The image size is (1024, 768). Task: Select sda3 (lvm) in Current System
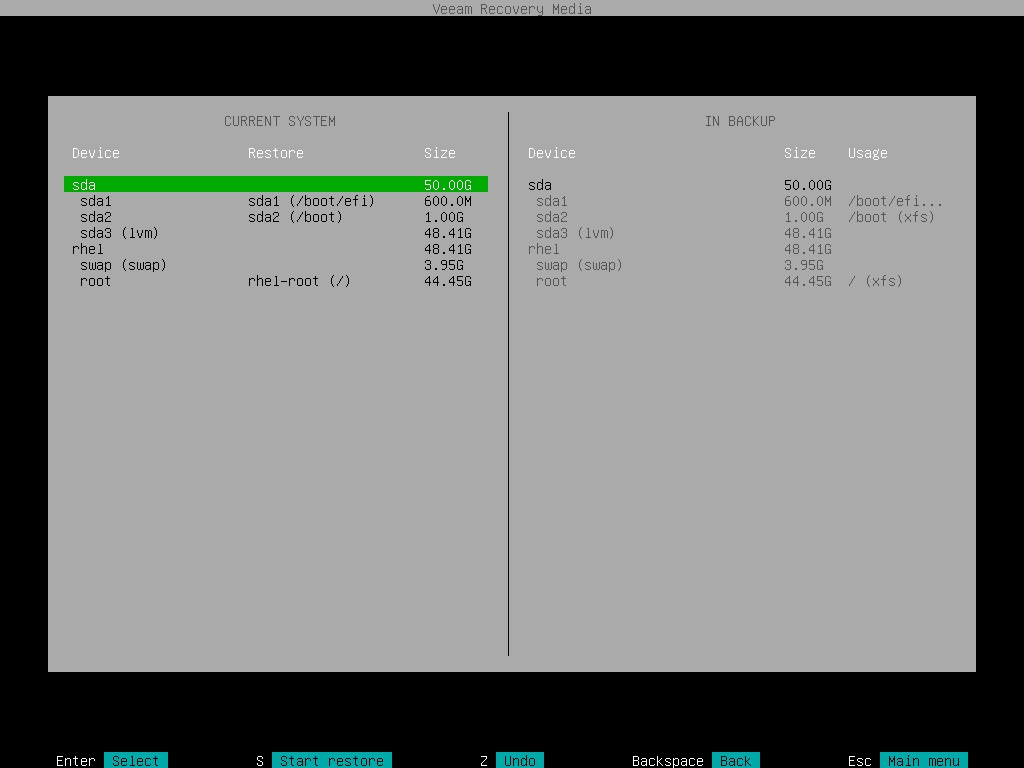119,233
